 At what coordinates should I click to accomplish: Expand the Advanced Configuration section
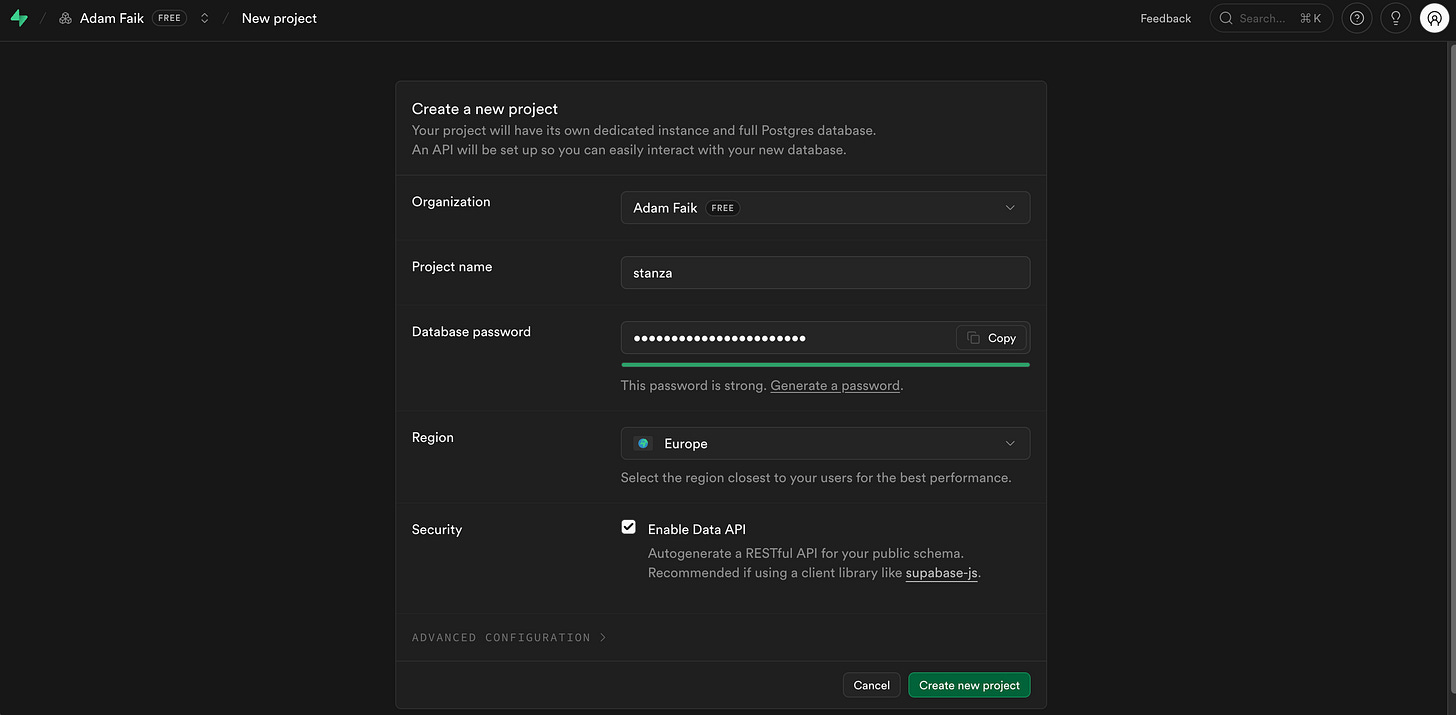click(x=509, y=637)
